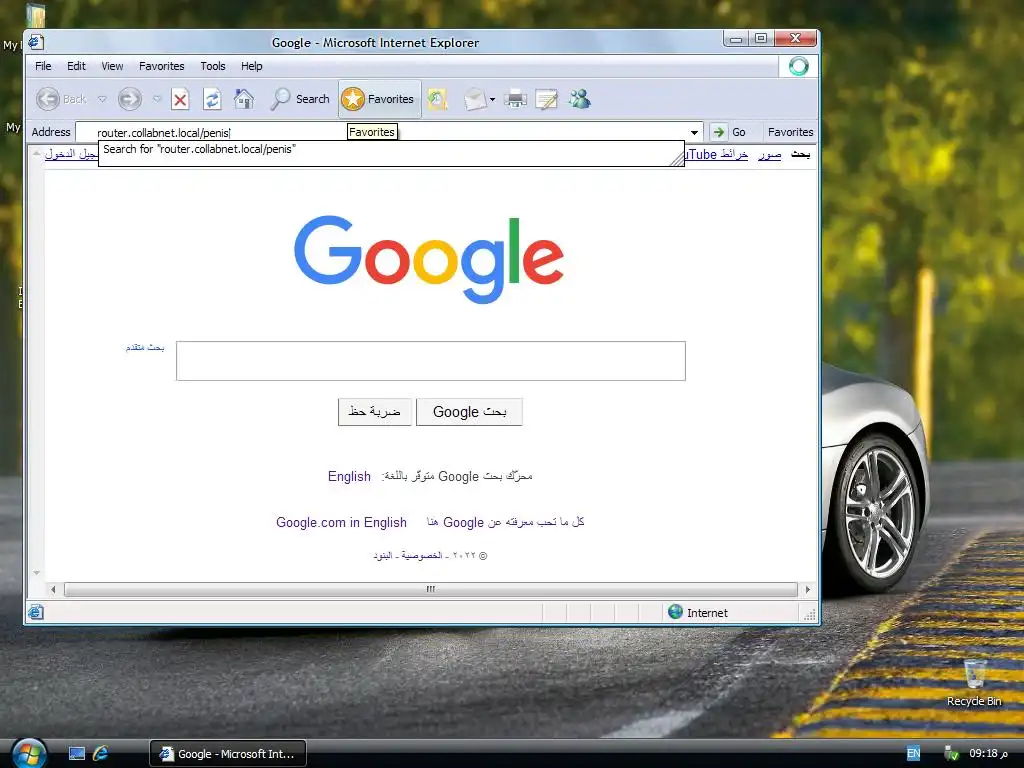
Task: Click the Back navigation arrow icon
Action: pyautogui.click(x=48, y=99)
